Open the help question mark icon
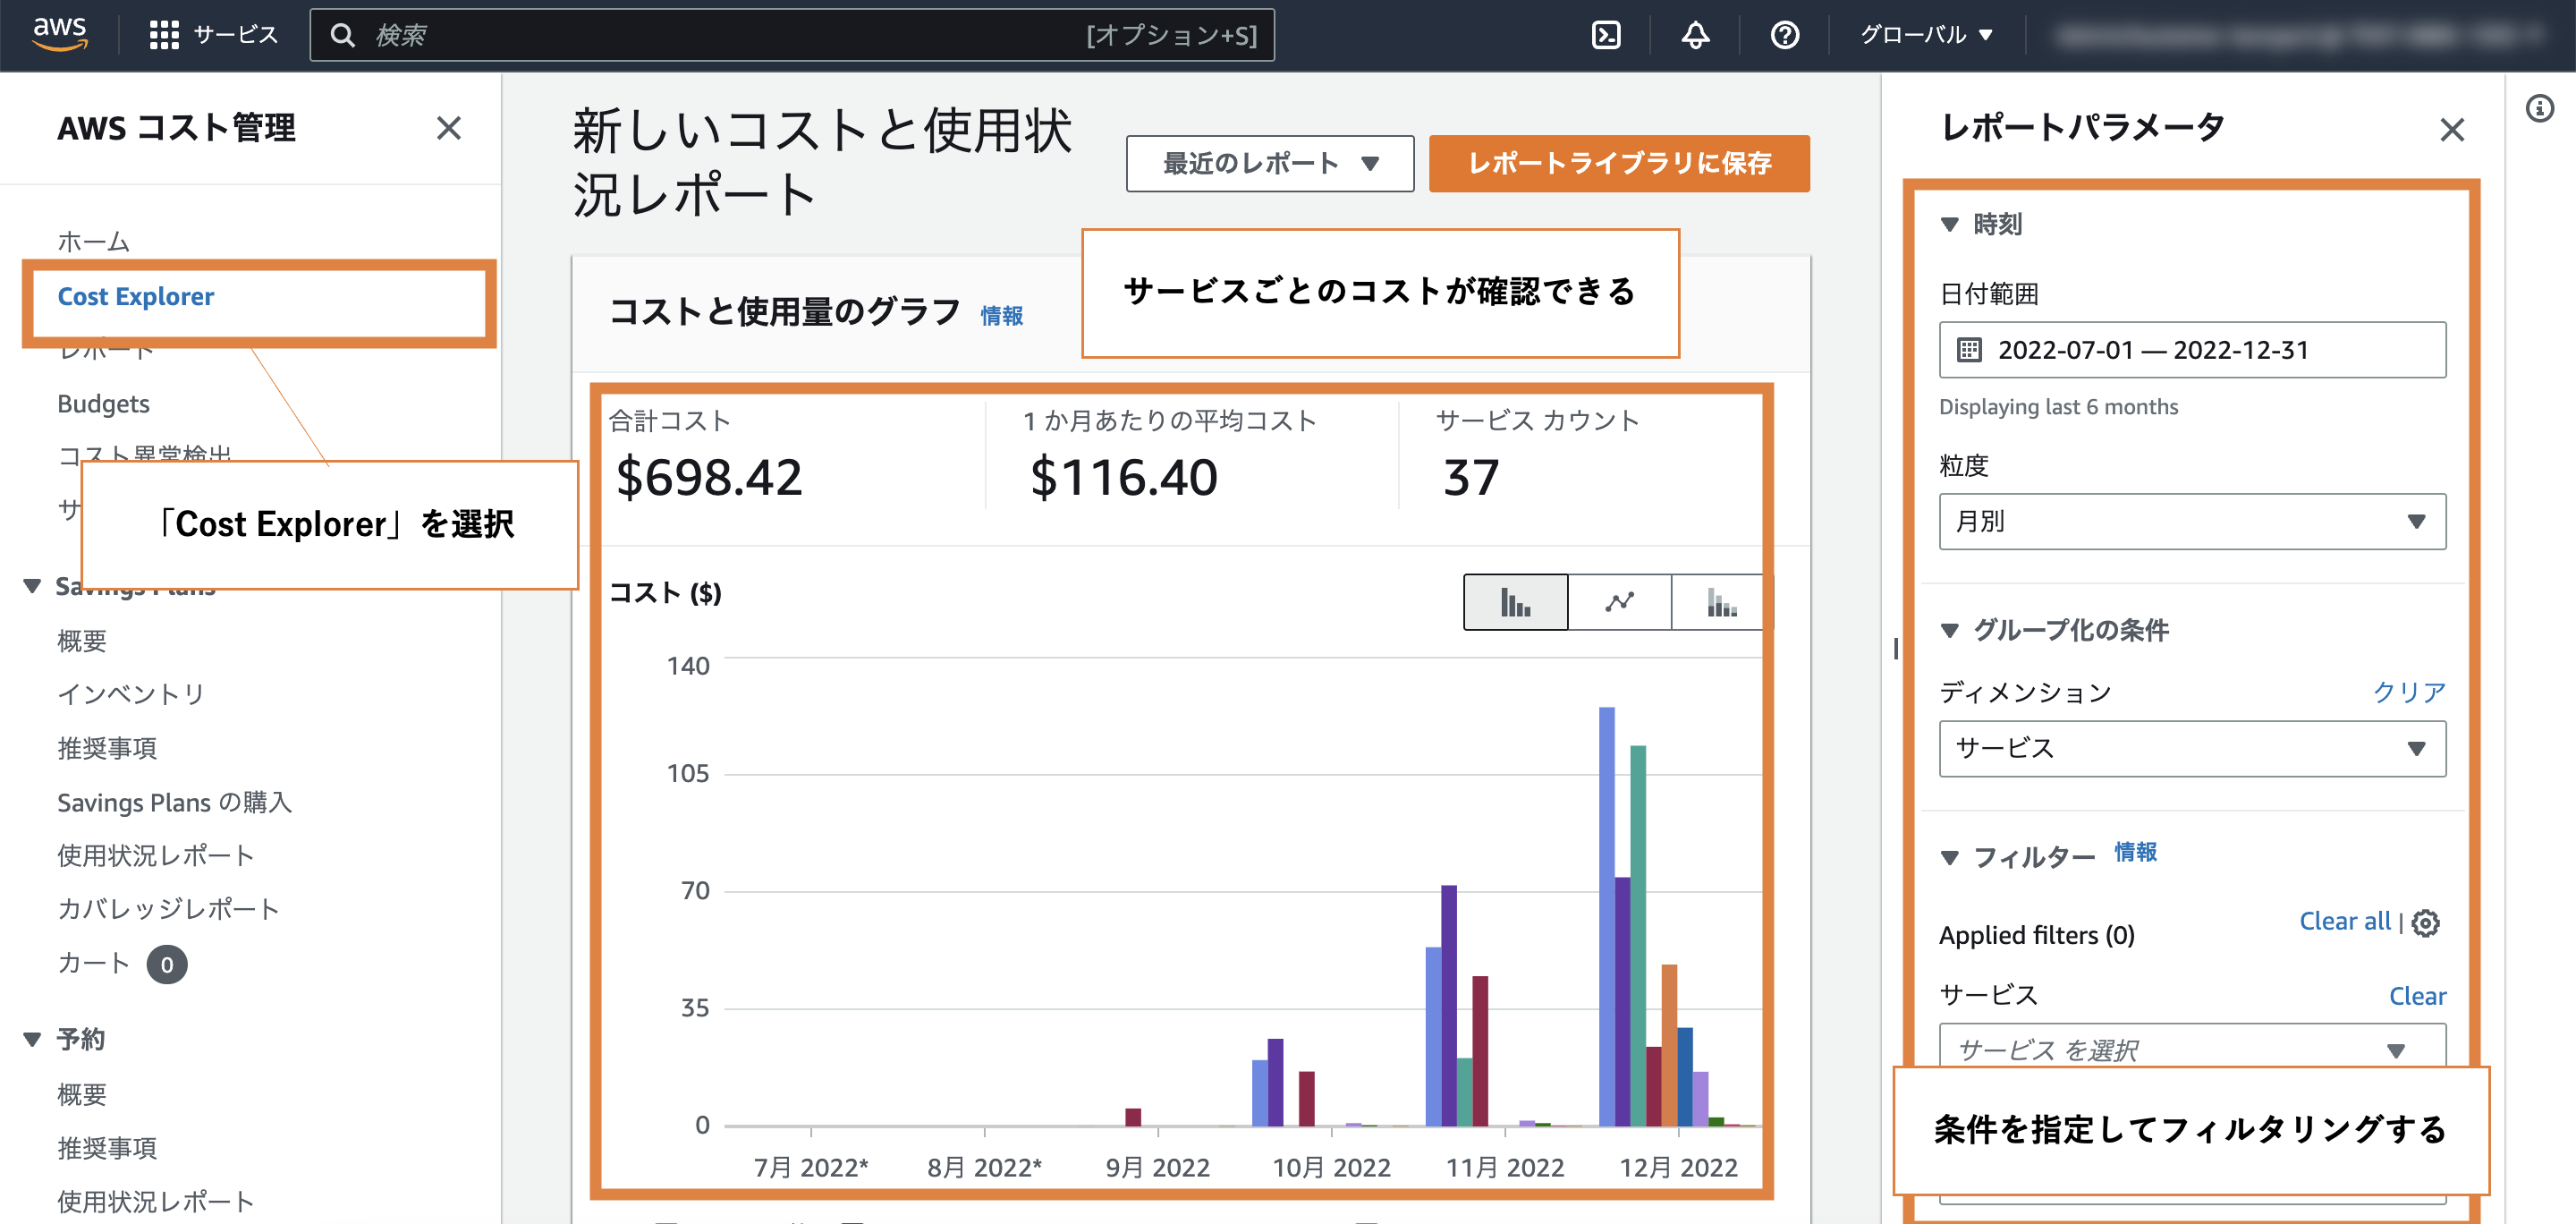Viewport: 2576px width, 1224px height. [x=1785, y=35]
